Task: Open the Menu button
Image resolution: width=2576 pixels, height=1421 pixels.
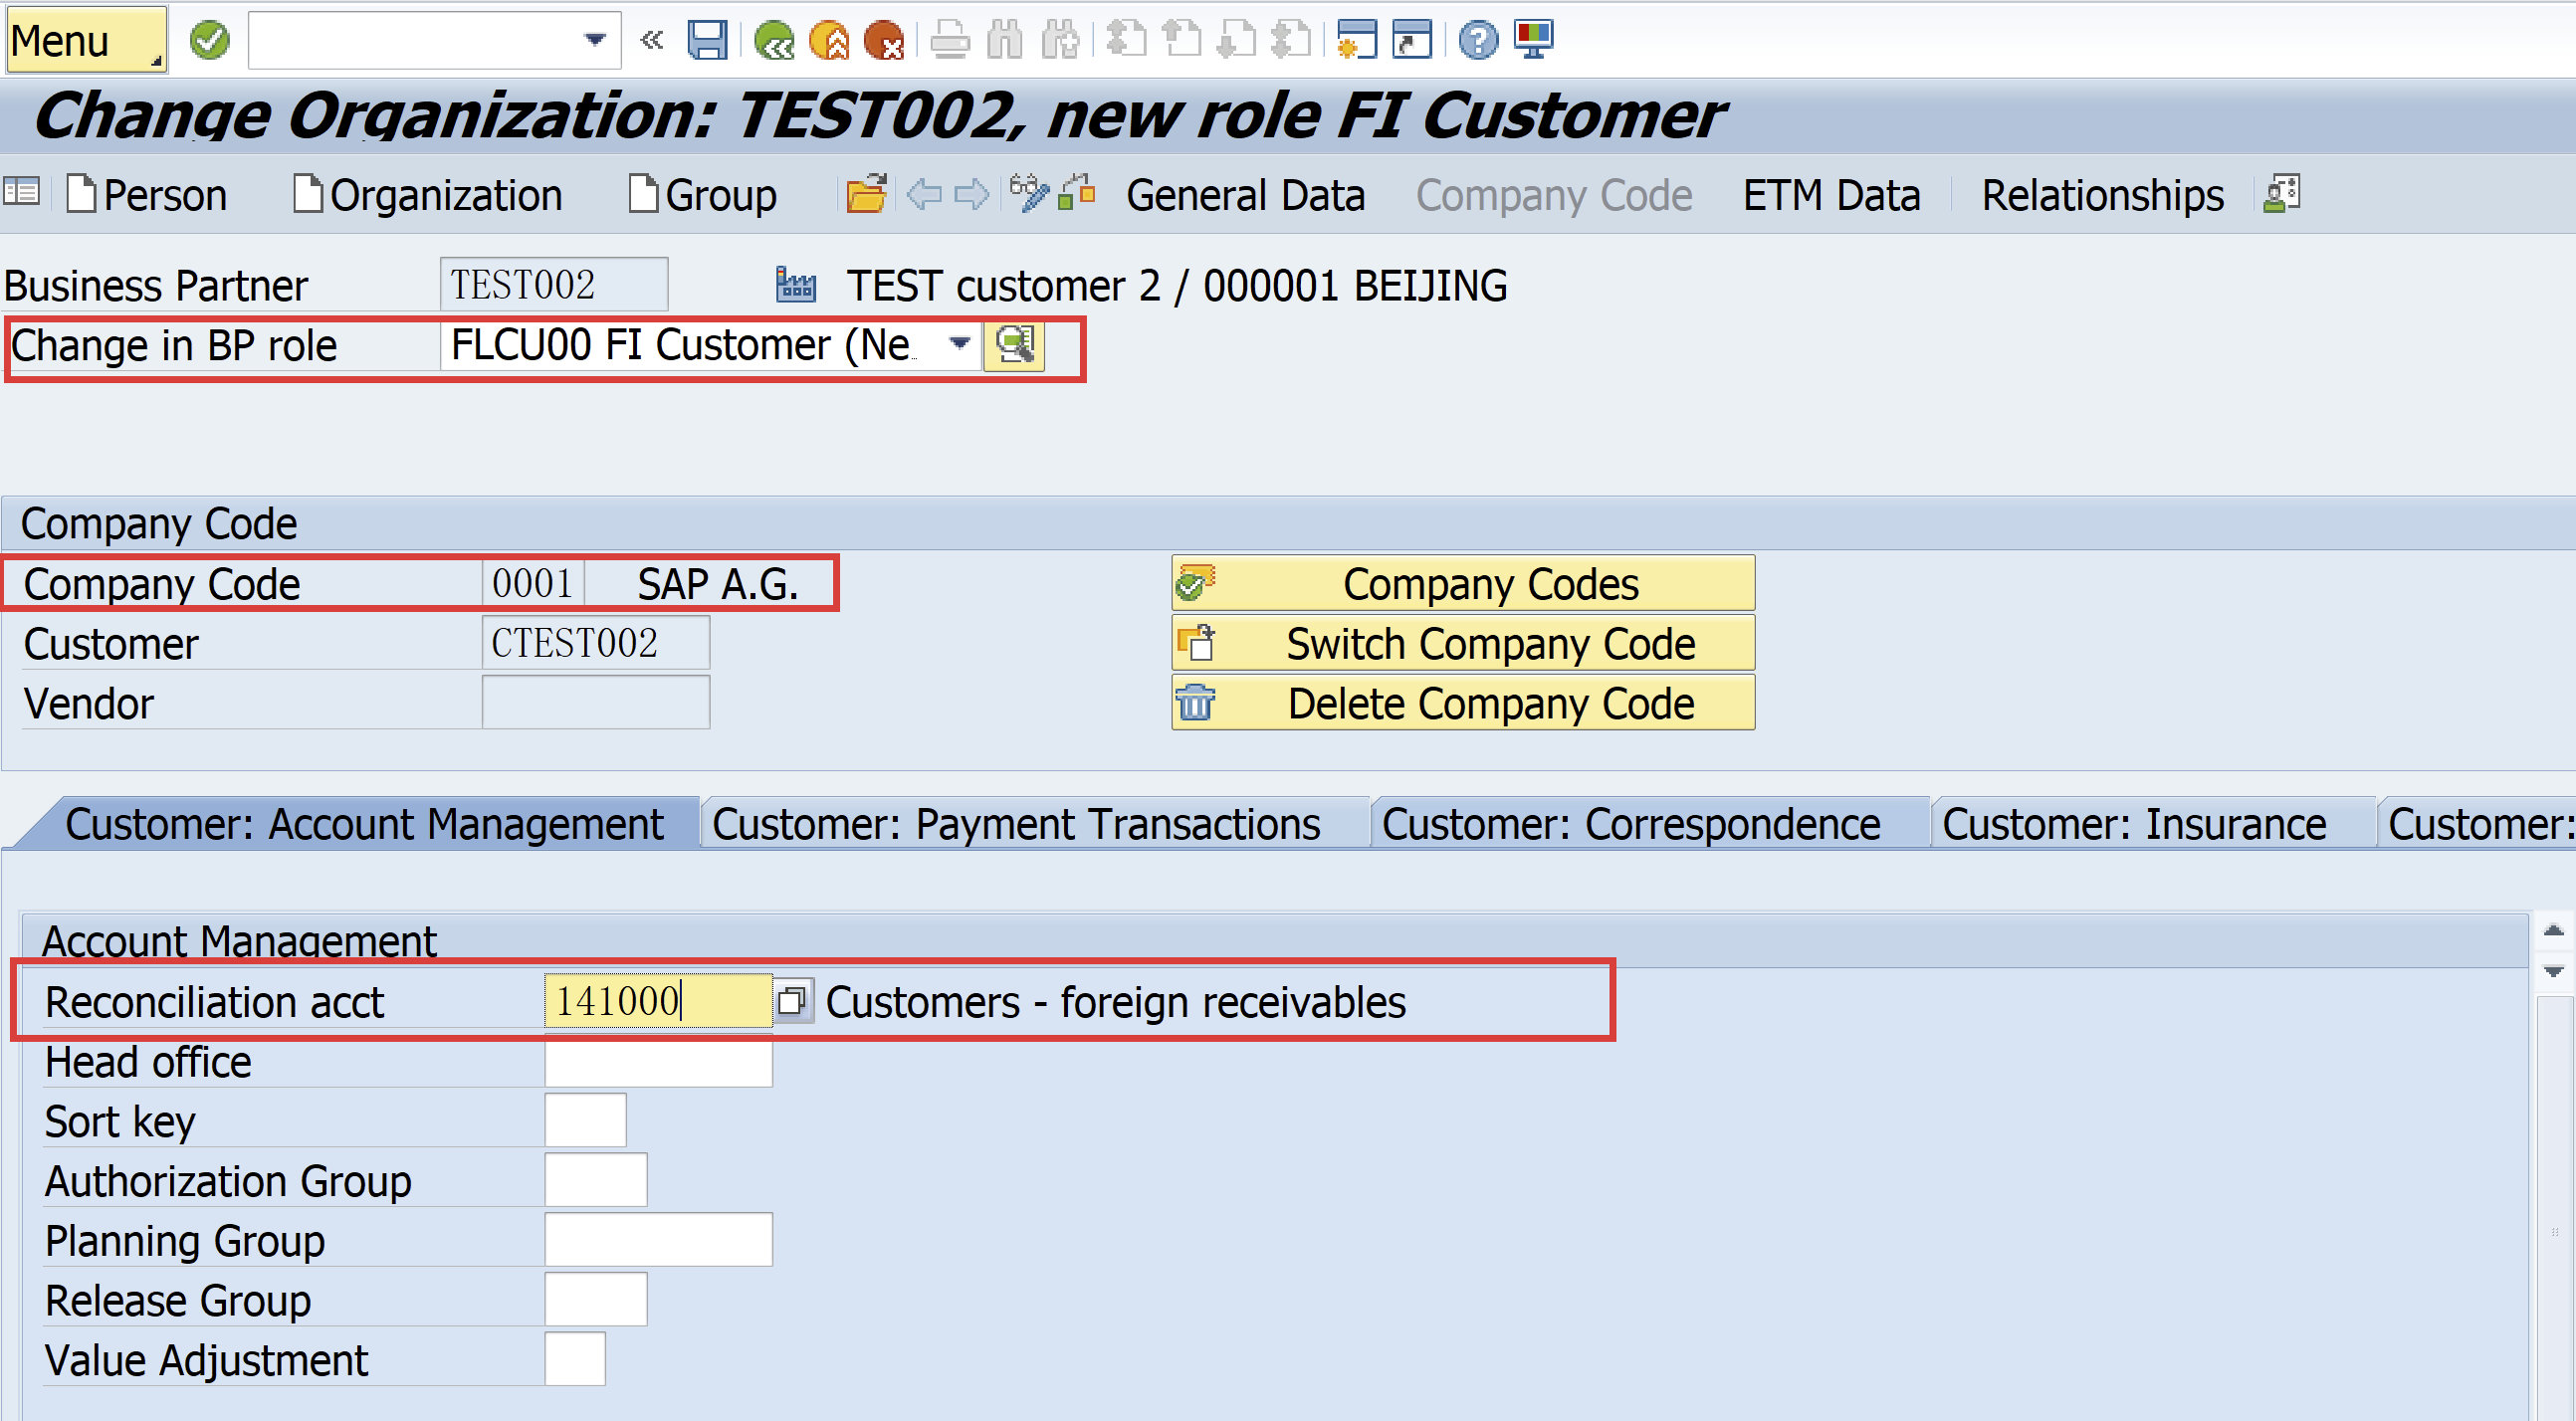Action: click(x=86, y=40)
